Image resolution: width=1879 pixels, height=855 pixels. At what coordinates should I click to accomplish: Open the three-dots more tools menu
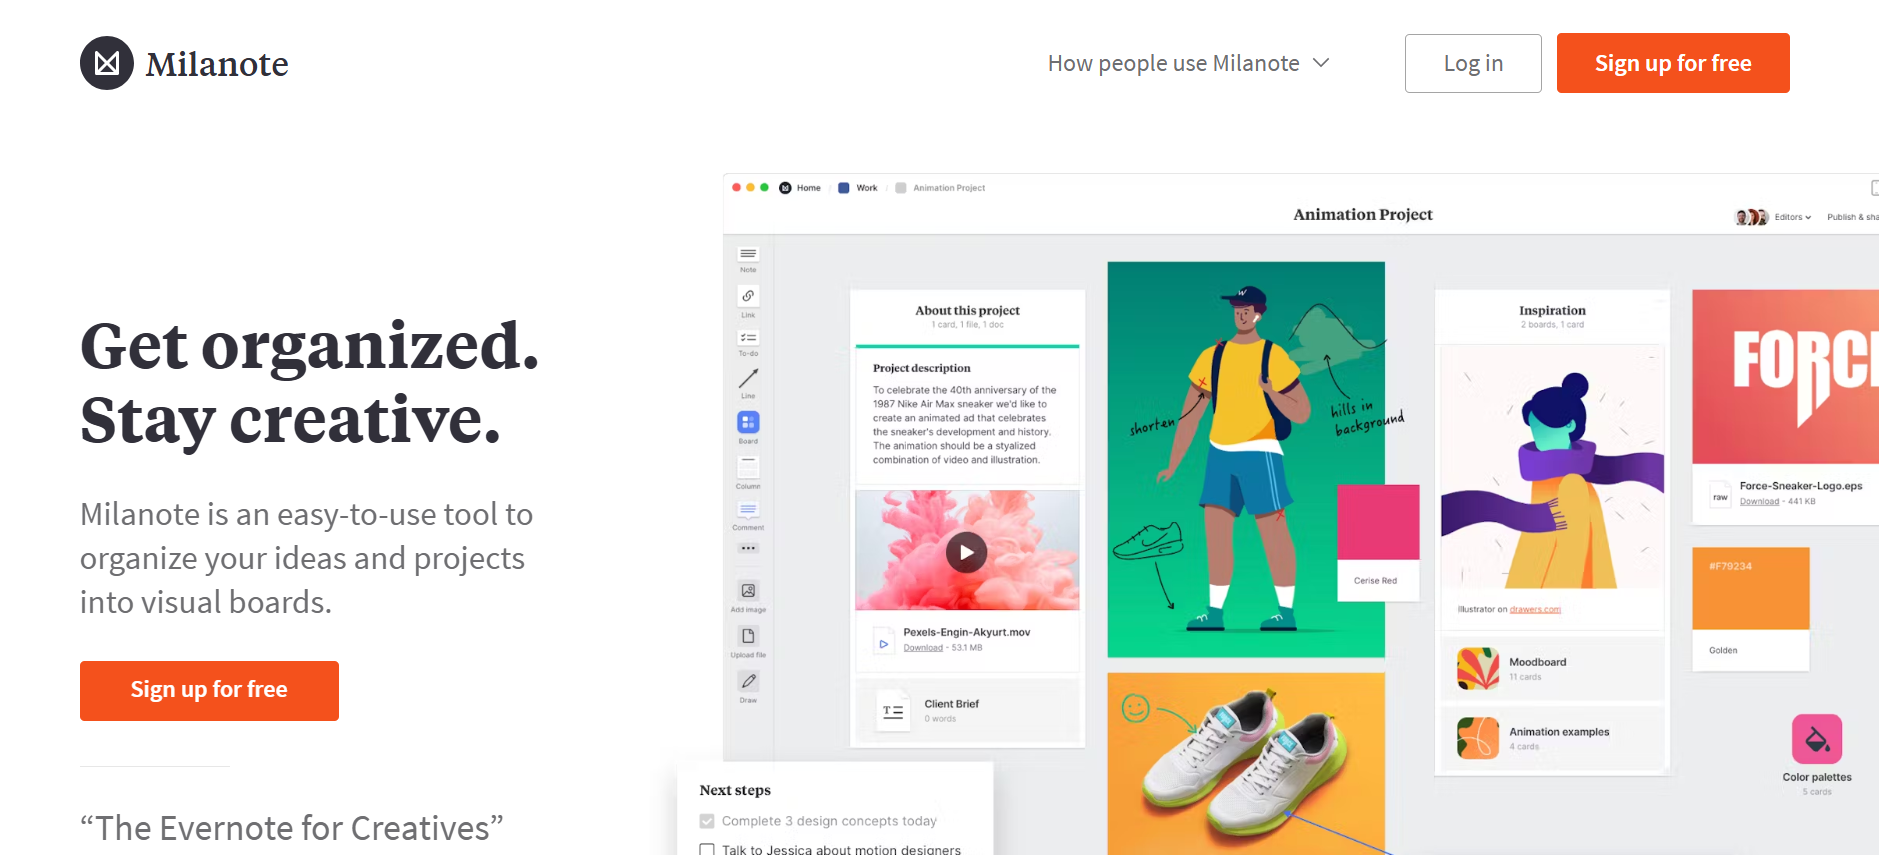pyautogui.click(x=748, y=548)
